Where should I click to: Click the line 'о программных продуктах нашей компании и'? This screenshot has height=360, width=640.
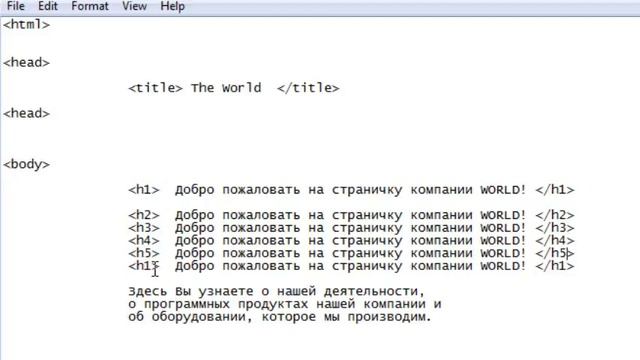[x=285, y=304]
